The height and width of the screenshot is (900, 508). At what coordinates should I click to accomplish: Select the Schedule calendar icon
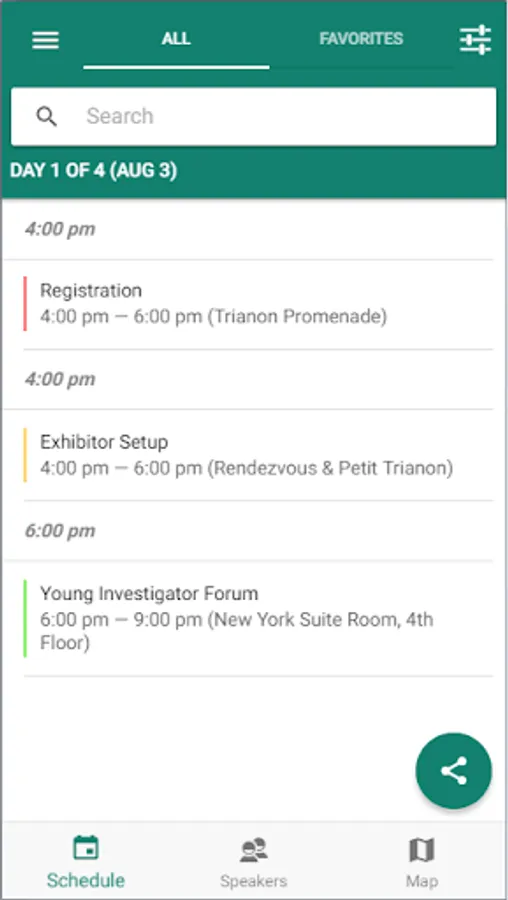tap(86, 848)
